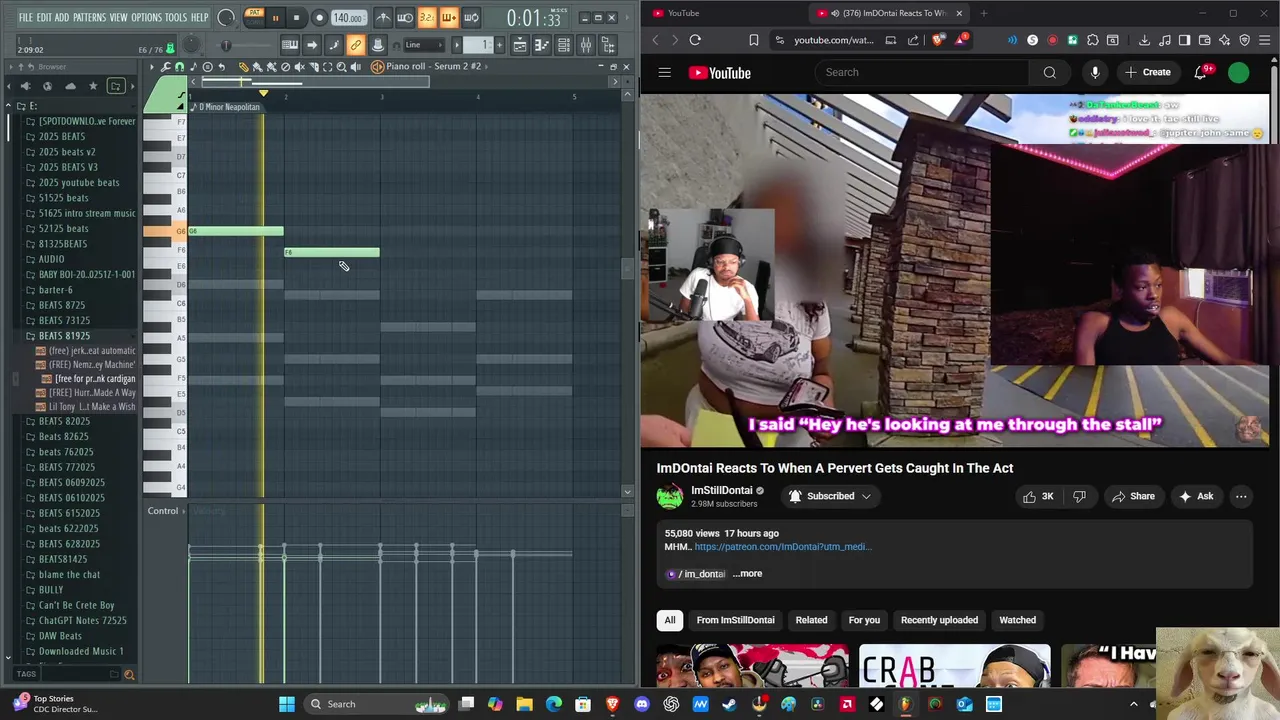Image resolution: width=1280 pixels, height=720 pixels.
Task: Open the Subscribed dropdown chevron
Action: click(866, 496)
